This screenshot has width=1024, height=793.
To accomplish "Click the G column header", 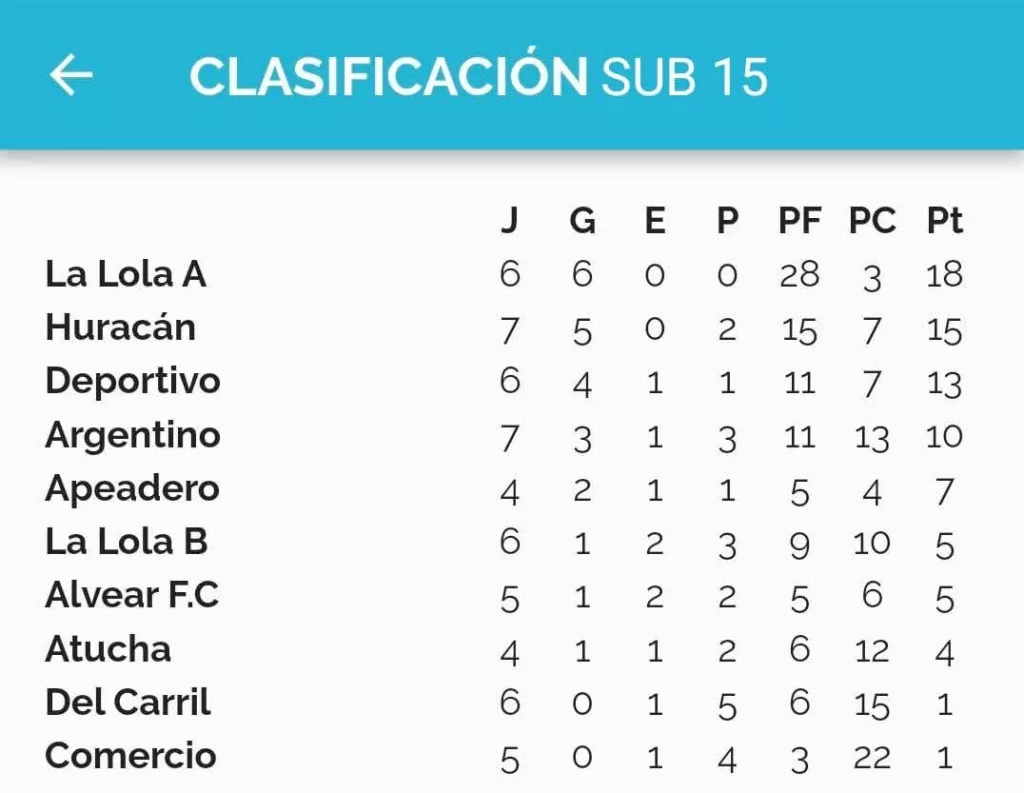I will pos(583,220).
